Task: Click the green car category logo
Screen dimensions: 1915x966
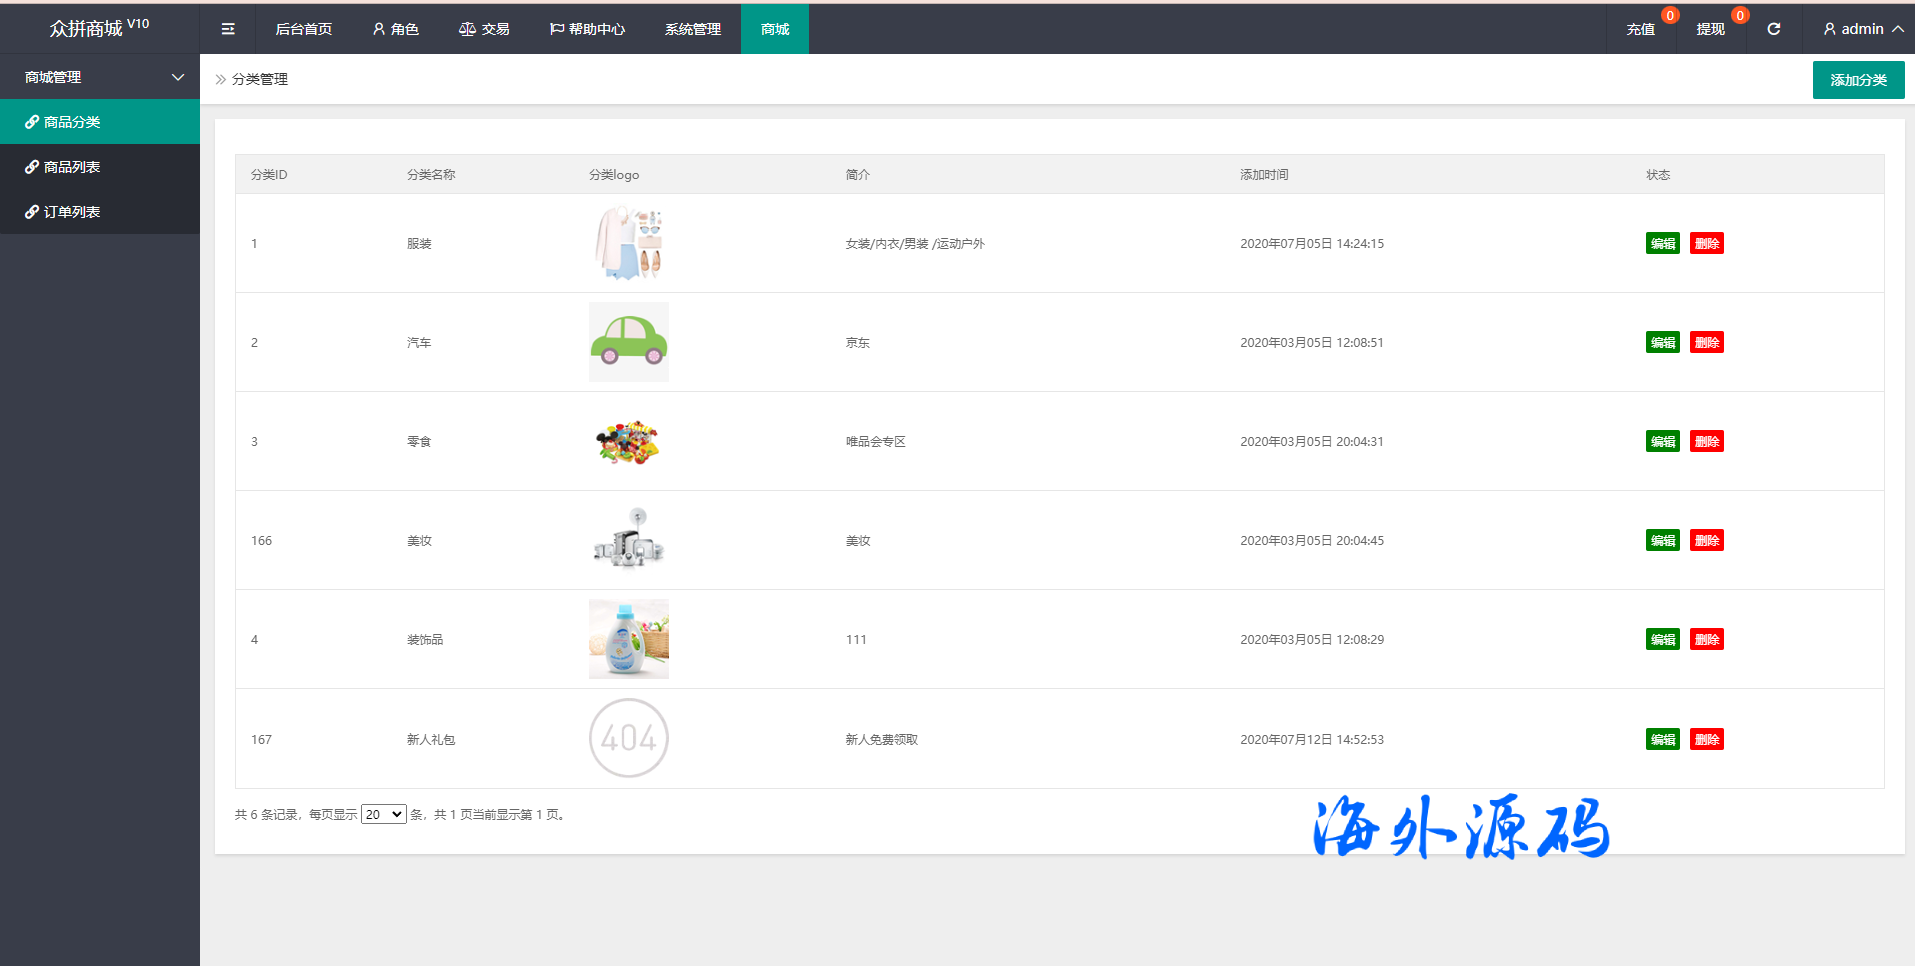Action: pyautogui.click(x=628, y=342)
